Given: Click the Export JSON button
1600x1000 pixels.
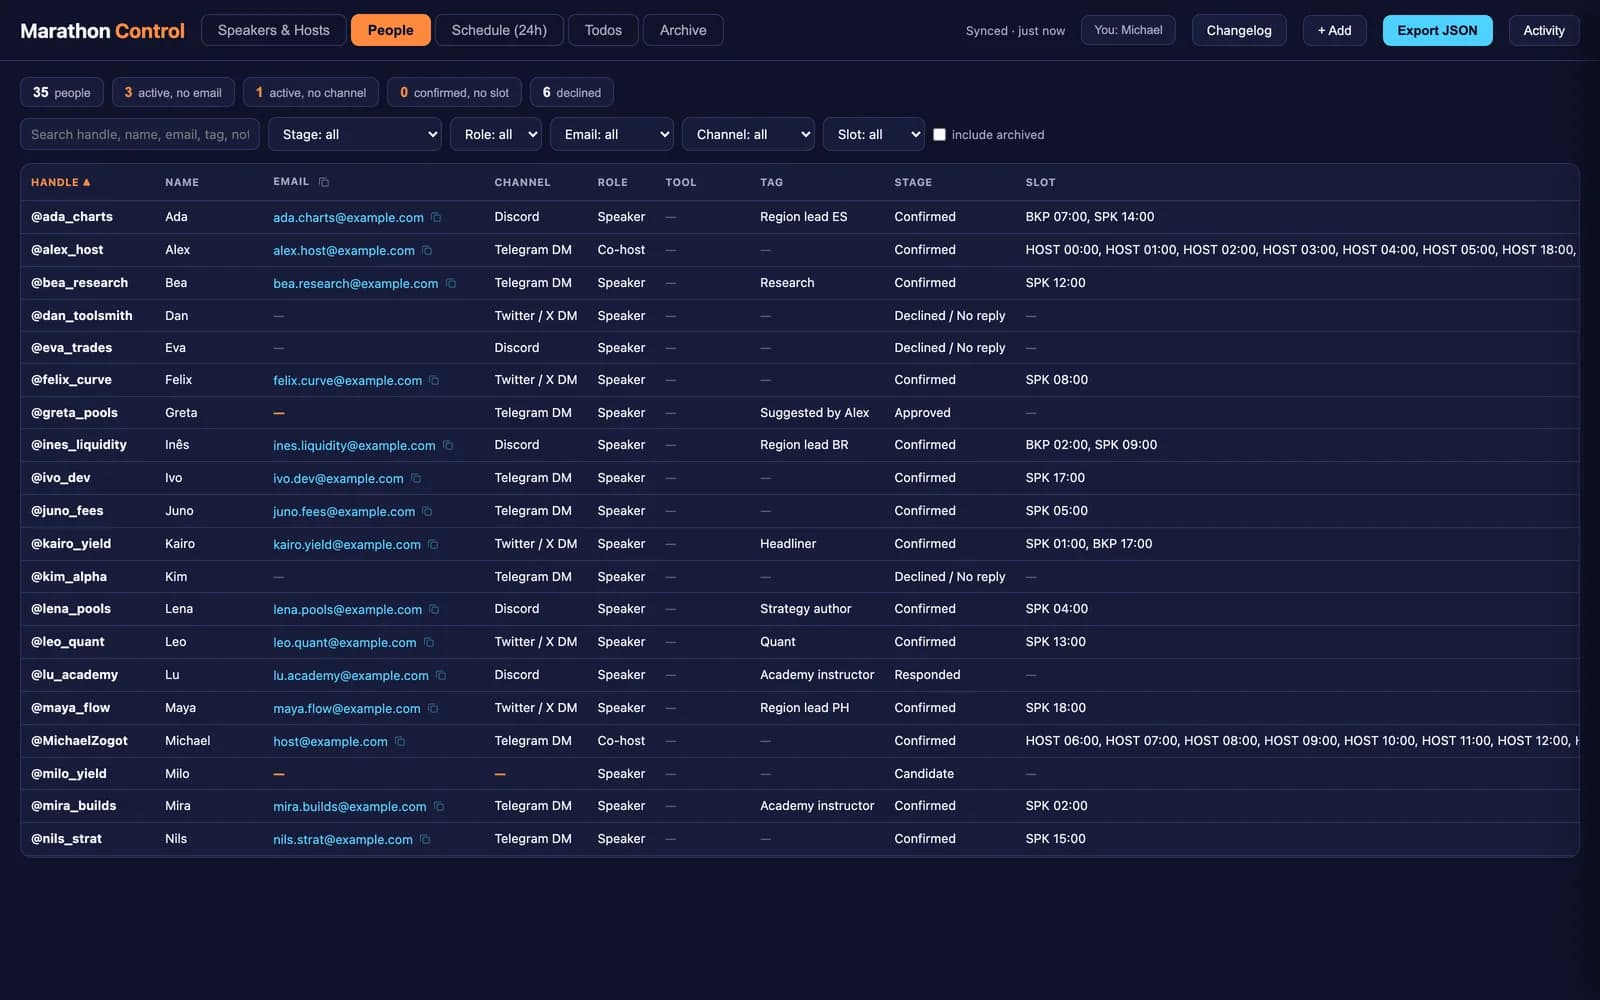Looking at the screenshot, I should tap(1437, 30).
